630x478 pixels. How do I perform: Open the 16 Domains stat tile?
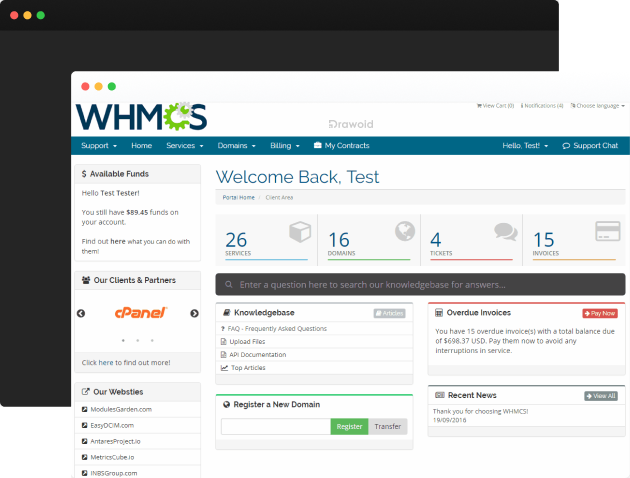pyautogui.click(x=369, y=240)
